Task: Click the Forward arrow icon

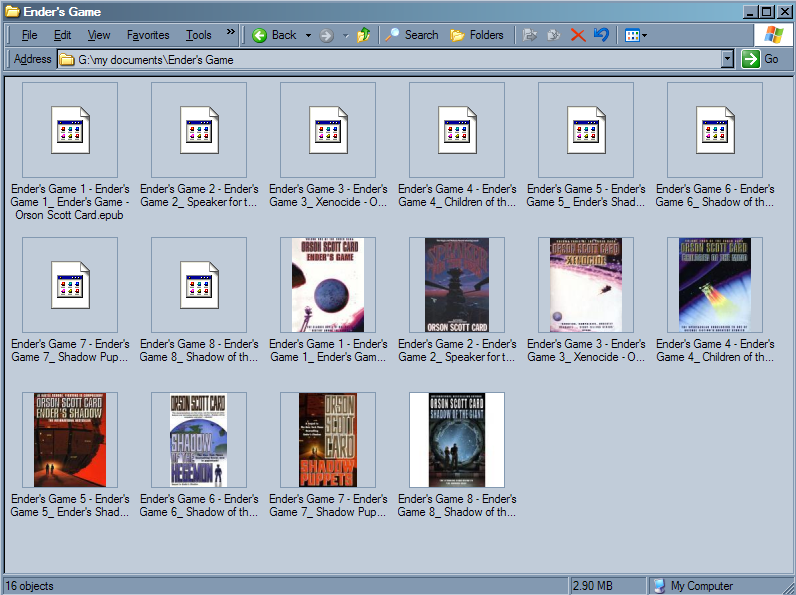Action: tap(326, 35)
